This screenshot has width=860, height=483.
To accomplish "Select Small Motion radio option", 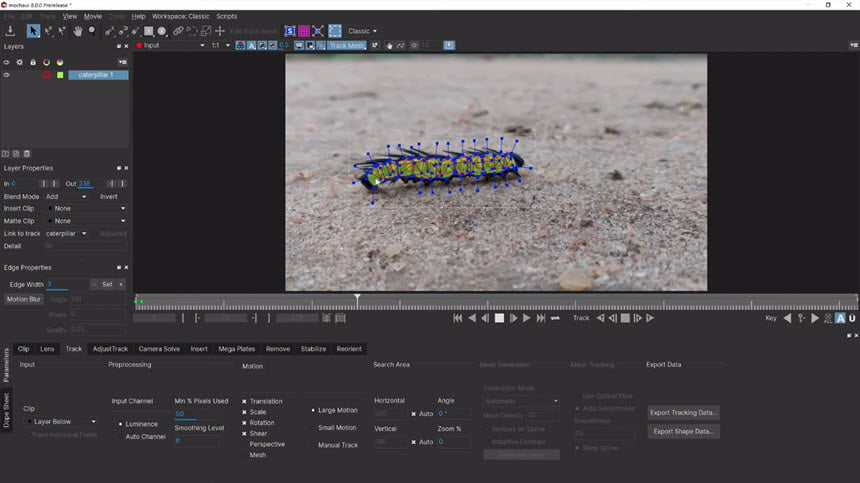I will tap(337, 428).
